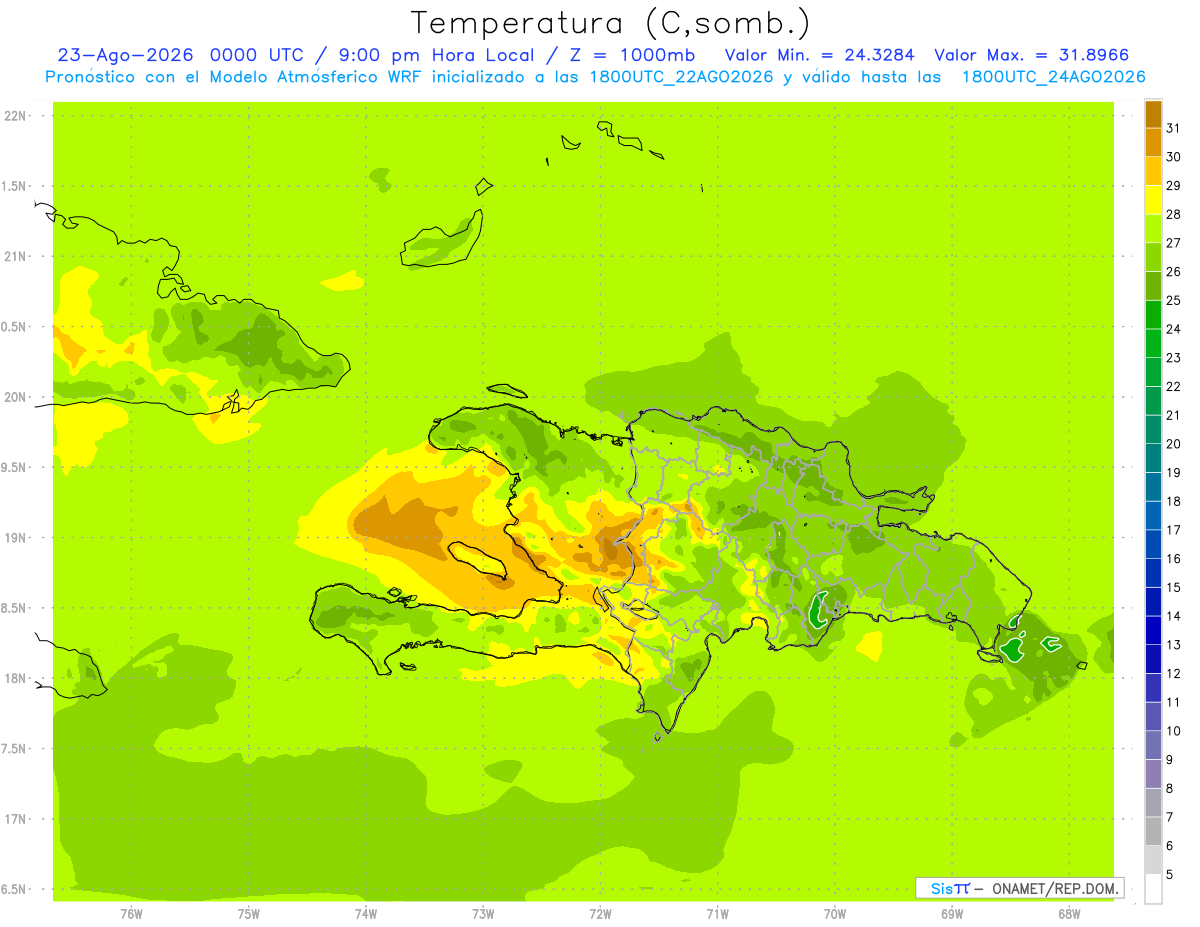The image size is (1200, 927).
Task: Click the 17N latitude axis label
Action: click(x=16, y=819)
